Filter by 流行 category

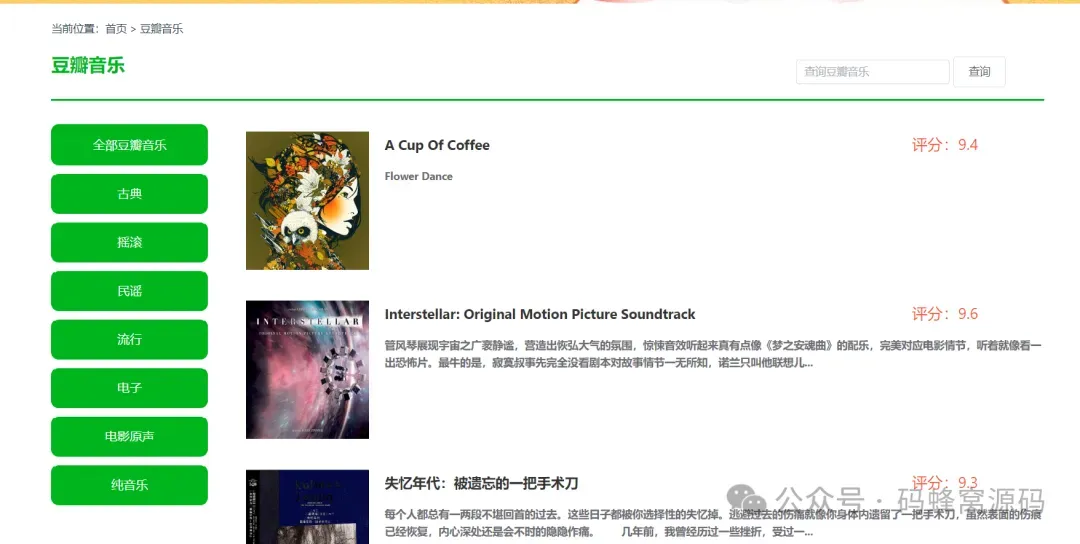(x=129, y=339)
